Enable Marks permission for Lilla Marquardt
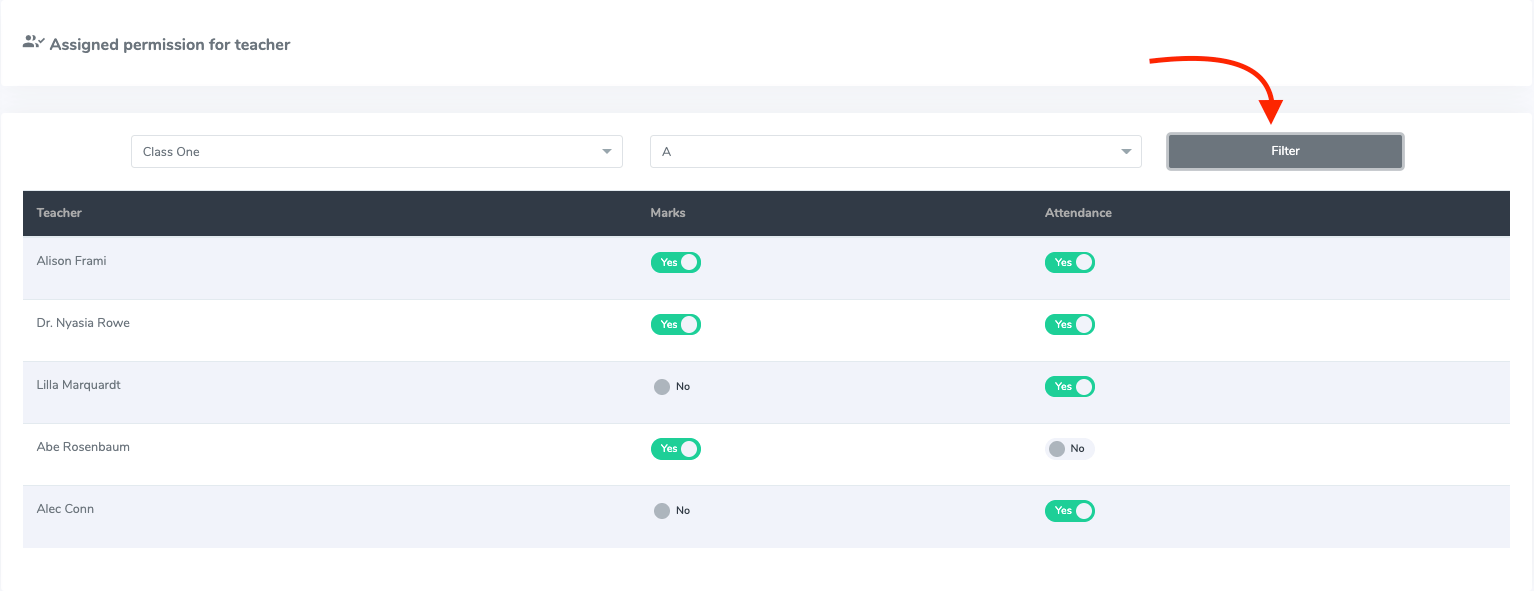The image size is (1534, 591). pos(671,387)
